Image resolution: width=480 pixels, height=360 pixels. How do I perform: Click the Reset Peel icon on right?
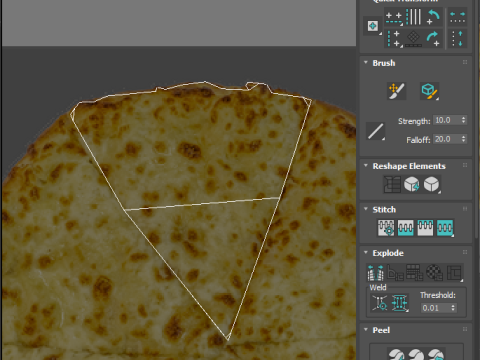coord(436,354)
